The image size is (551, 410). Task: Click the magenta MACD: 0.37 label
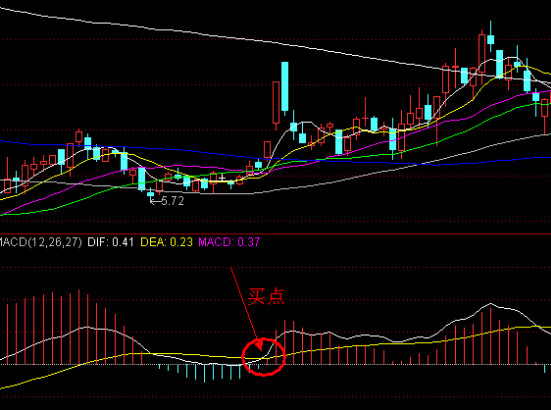pyautogui.click(x=229, y=242)
